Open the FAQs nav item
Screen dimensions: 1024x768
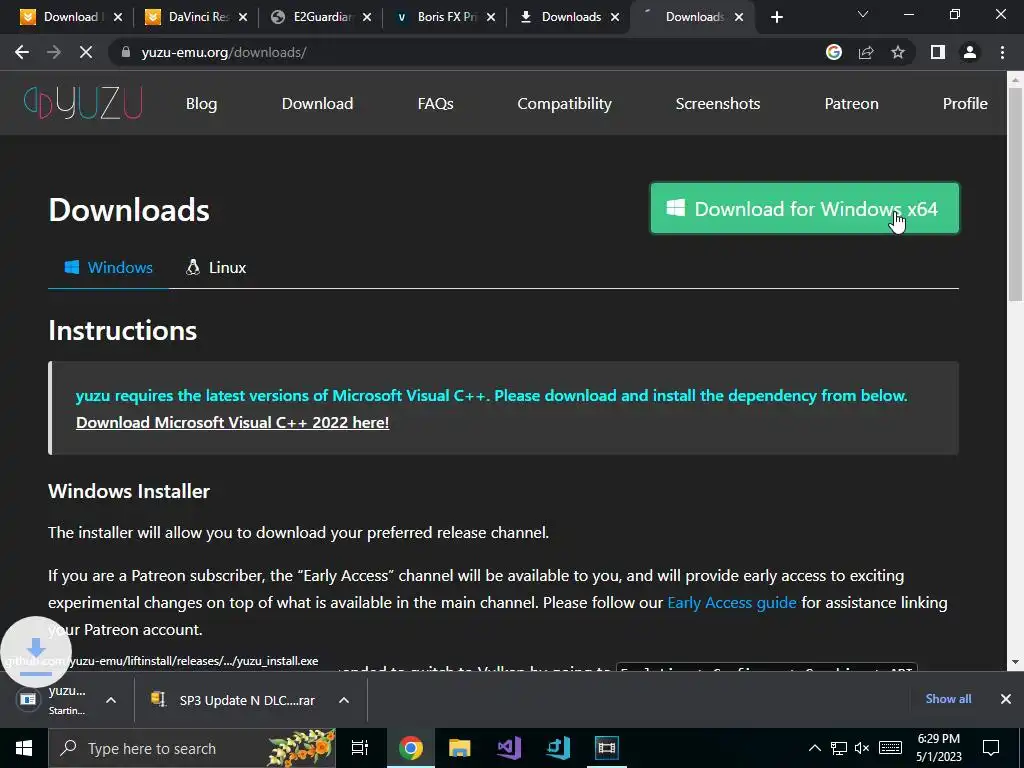(x=436, y=104)
